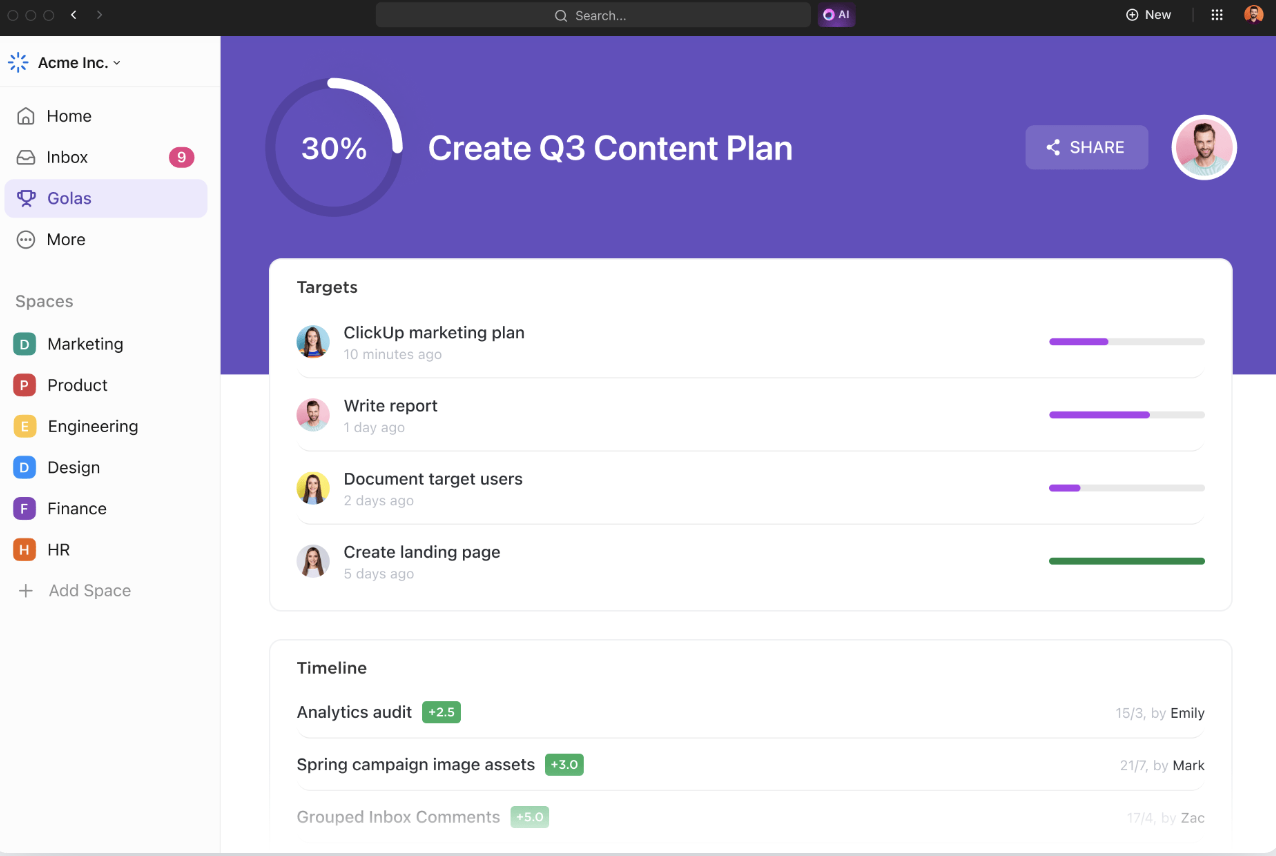
Task: Click the AI assistant button
Action: tap(836, 15)
